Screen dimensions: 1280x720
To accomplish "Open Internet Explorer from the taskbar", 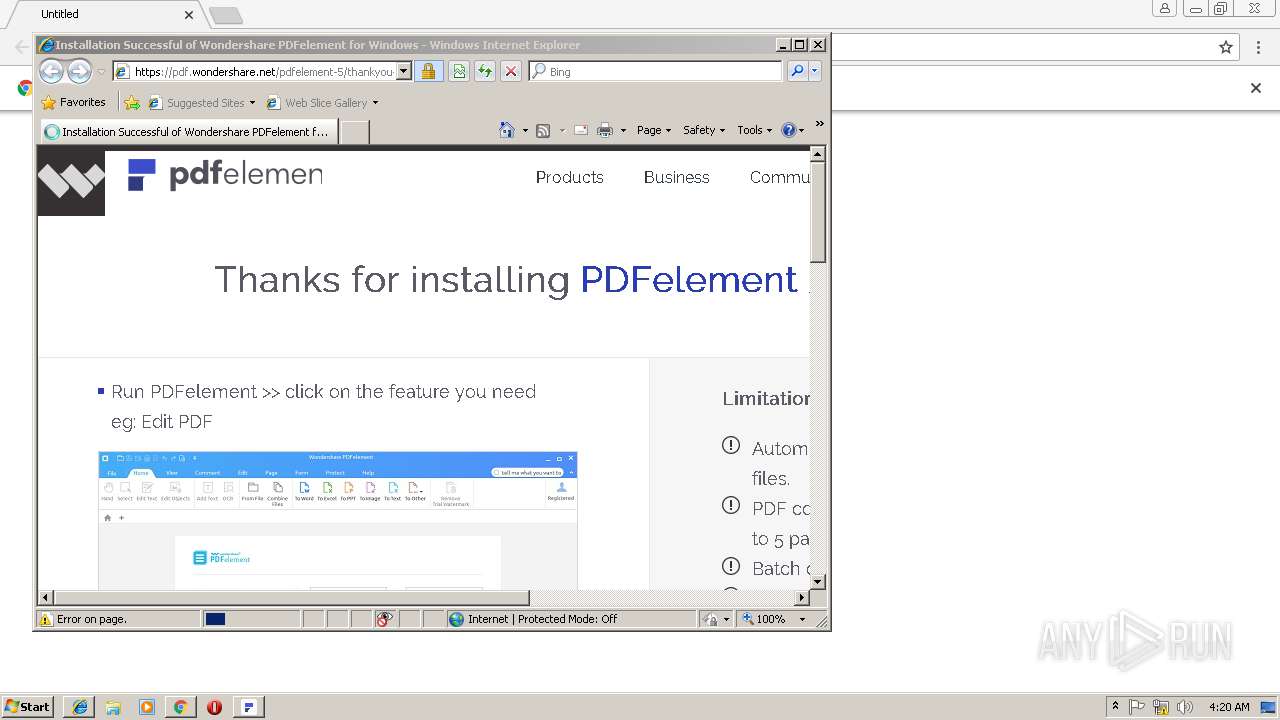I will [80, 707].
